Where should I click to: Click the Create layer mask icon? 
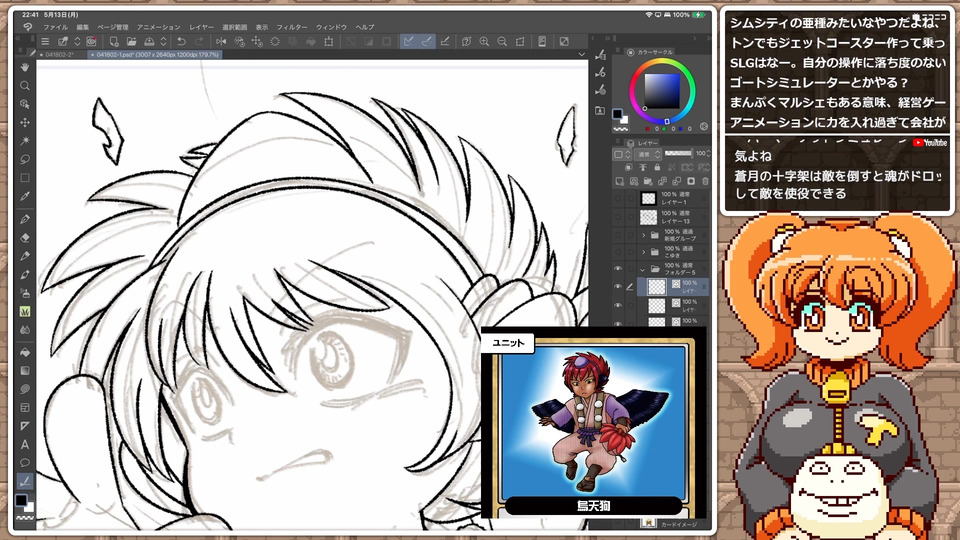[691, 181]
